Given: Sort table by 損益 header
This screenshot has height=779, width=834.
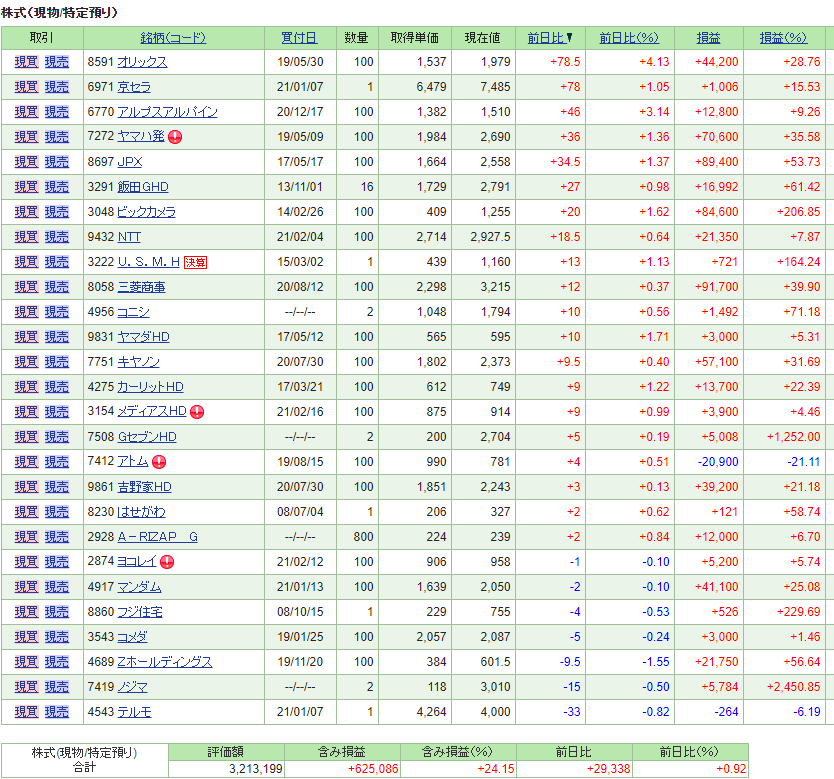Looking at the screenshot, I should point(708,38).
